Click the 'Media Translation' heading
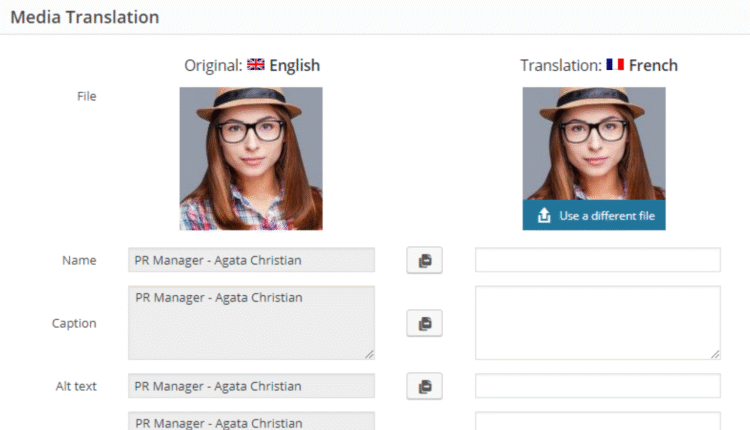 (x=85, y=17)
